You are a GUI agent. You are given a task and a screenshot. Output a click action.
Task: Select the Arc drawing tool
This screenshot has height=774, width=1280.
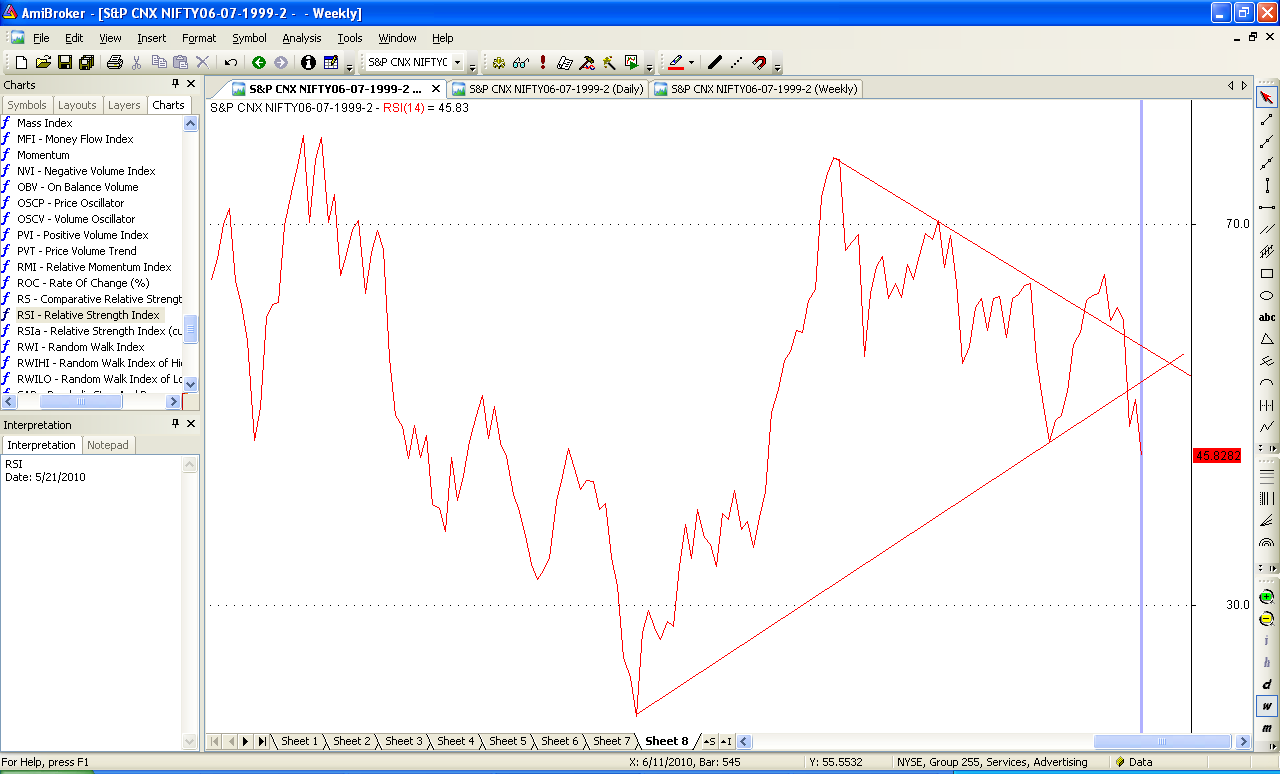[x=1267, y=383]
